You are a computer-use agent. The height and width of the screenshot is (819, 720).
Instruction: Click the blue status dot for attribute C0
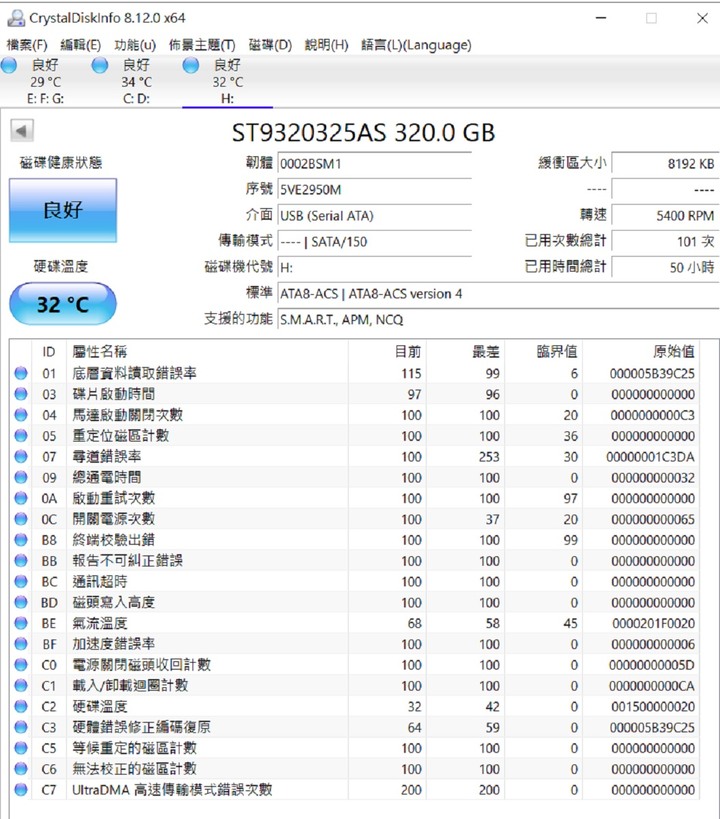tap(21, 665)
